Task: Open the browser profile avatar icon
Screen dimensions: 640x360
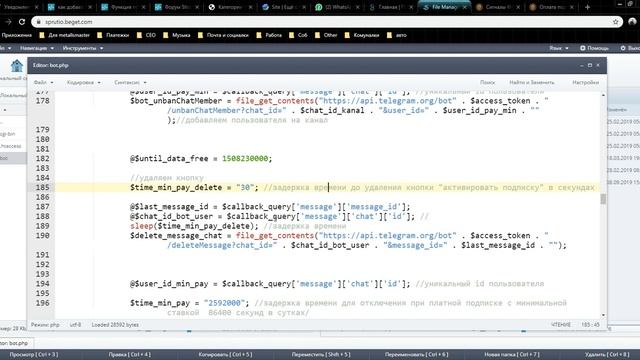Action: coord(633,22)
